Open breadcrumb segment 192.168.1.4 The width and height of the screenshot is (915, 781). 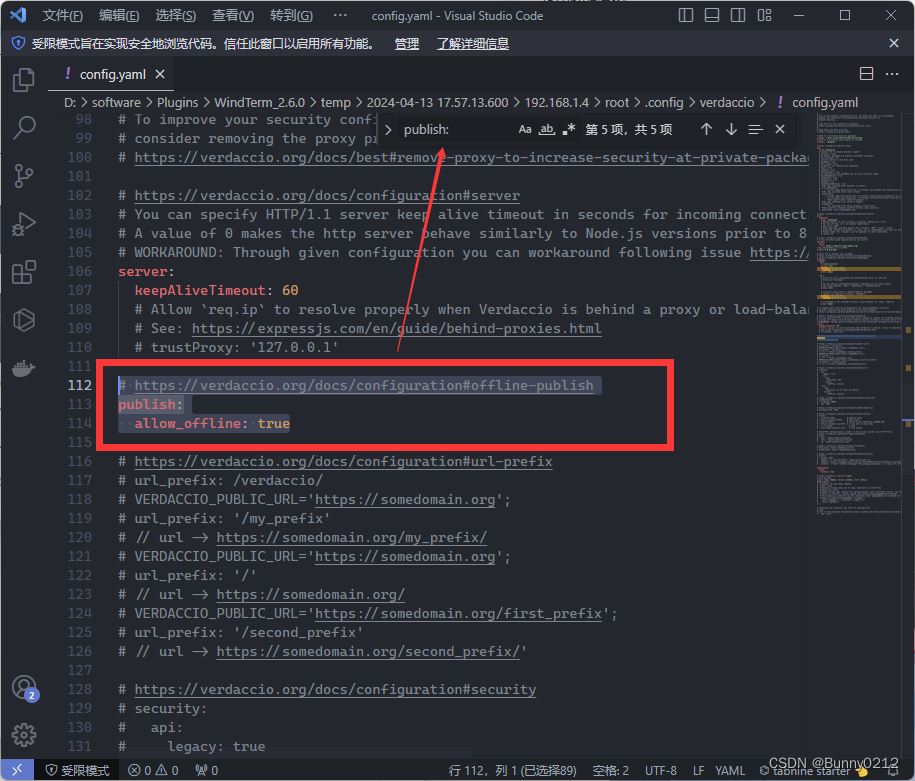coord(557,103)
